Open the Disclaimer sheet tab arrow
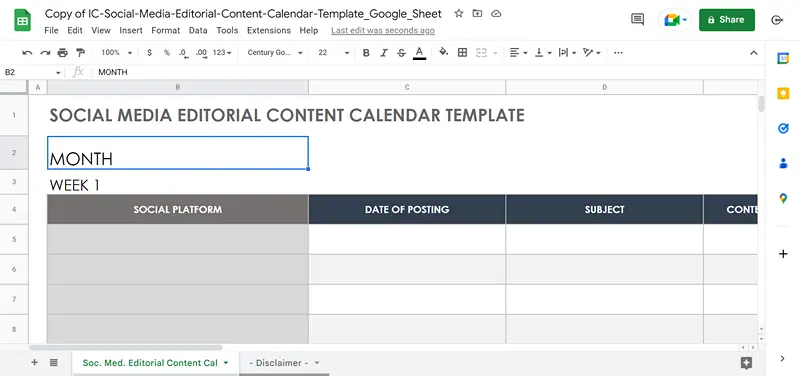 click(316, 363)
